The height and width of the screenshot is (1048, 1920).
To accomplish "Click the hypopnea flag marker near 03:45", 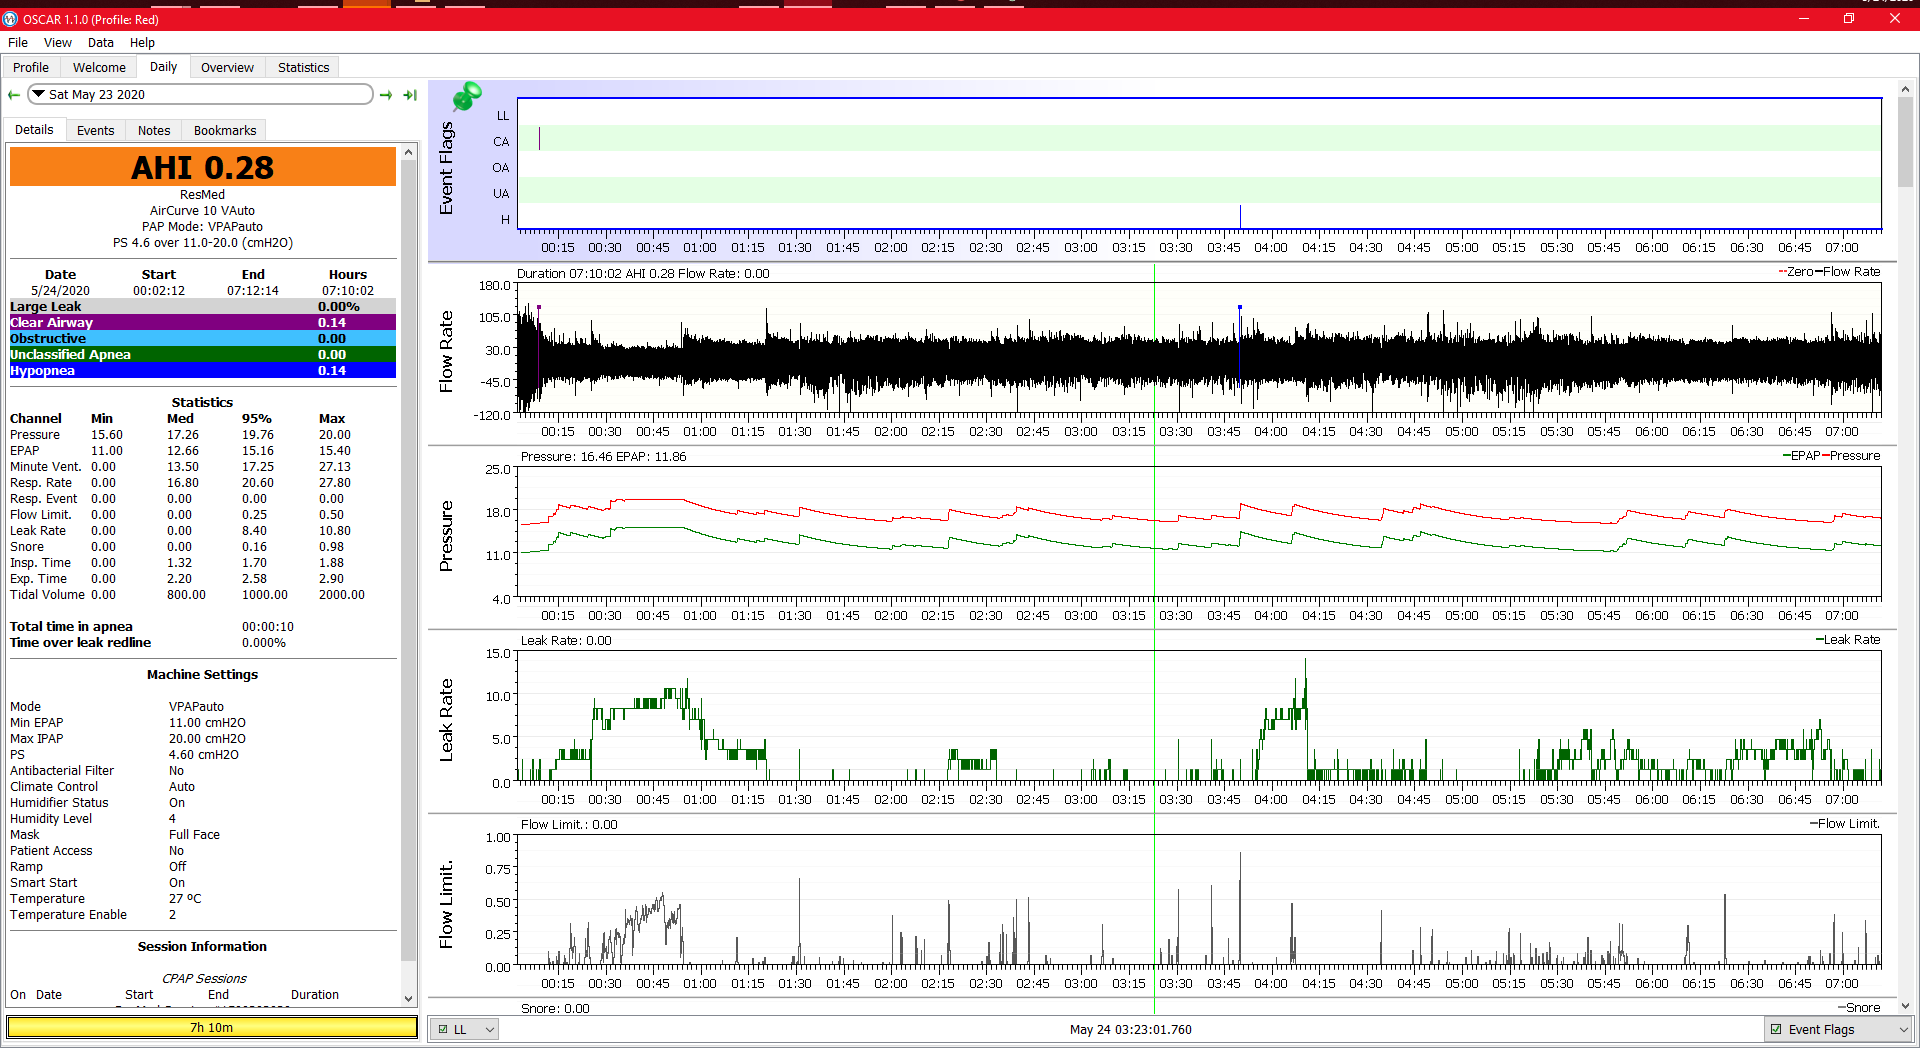I will (x=1240, y=217).
